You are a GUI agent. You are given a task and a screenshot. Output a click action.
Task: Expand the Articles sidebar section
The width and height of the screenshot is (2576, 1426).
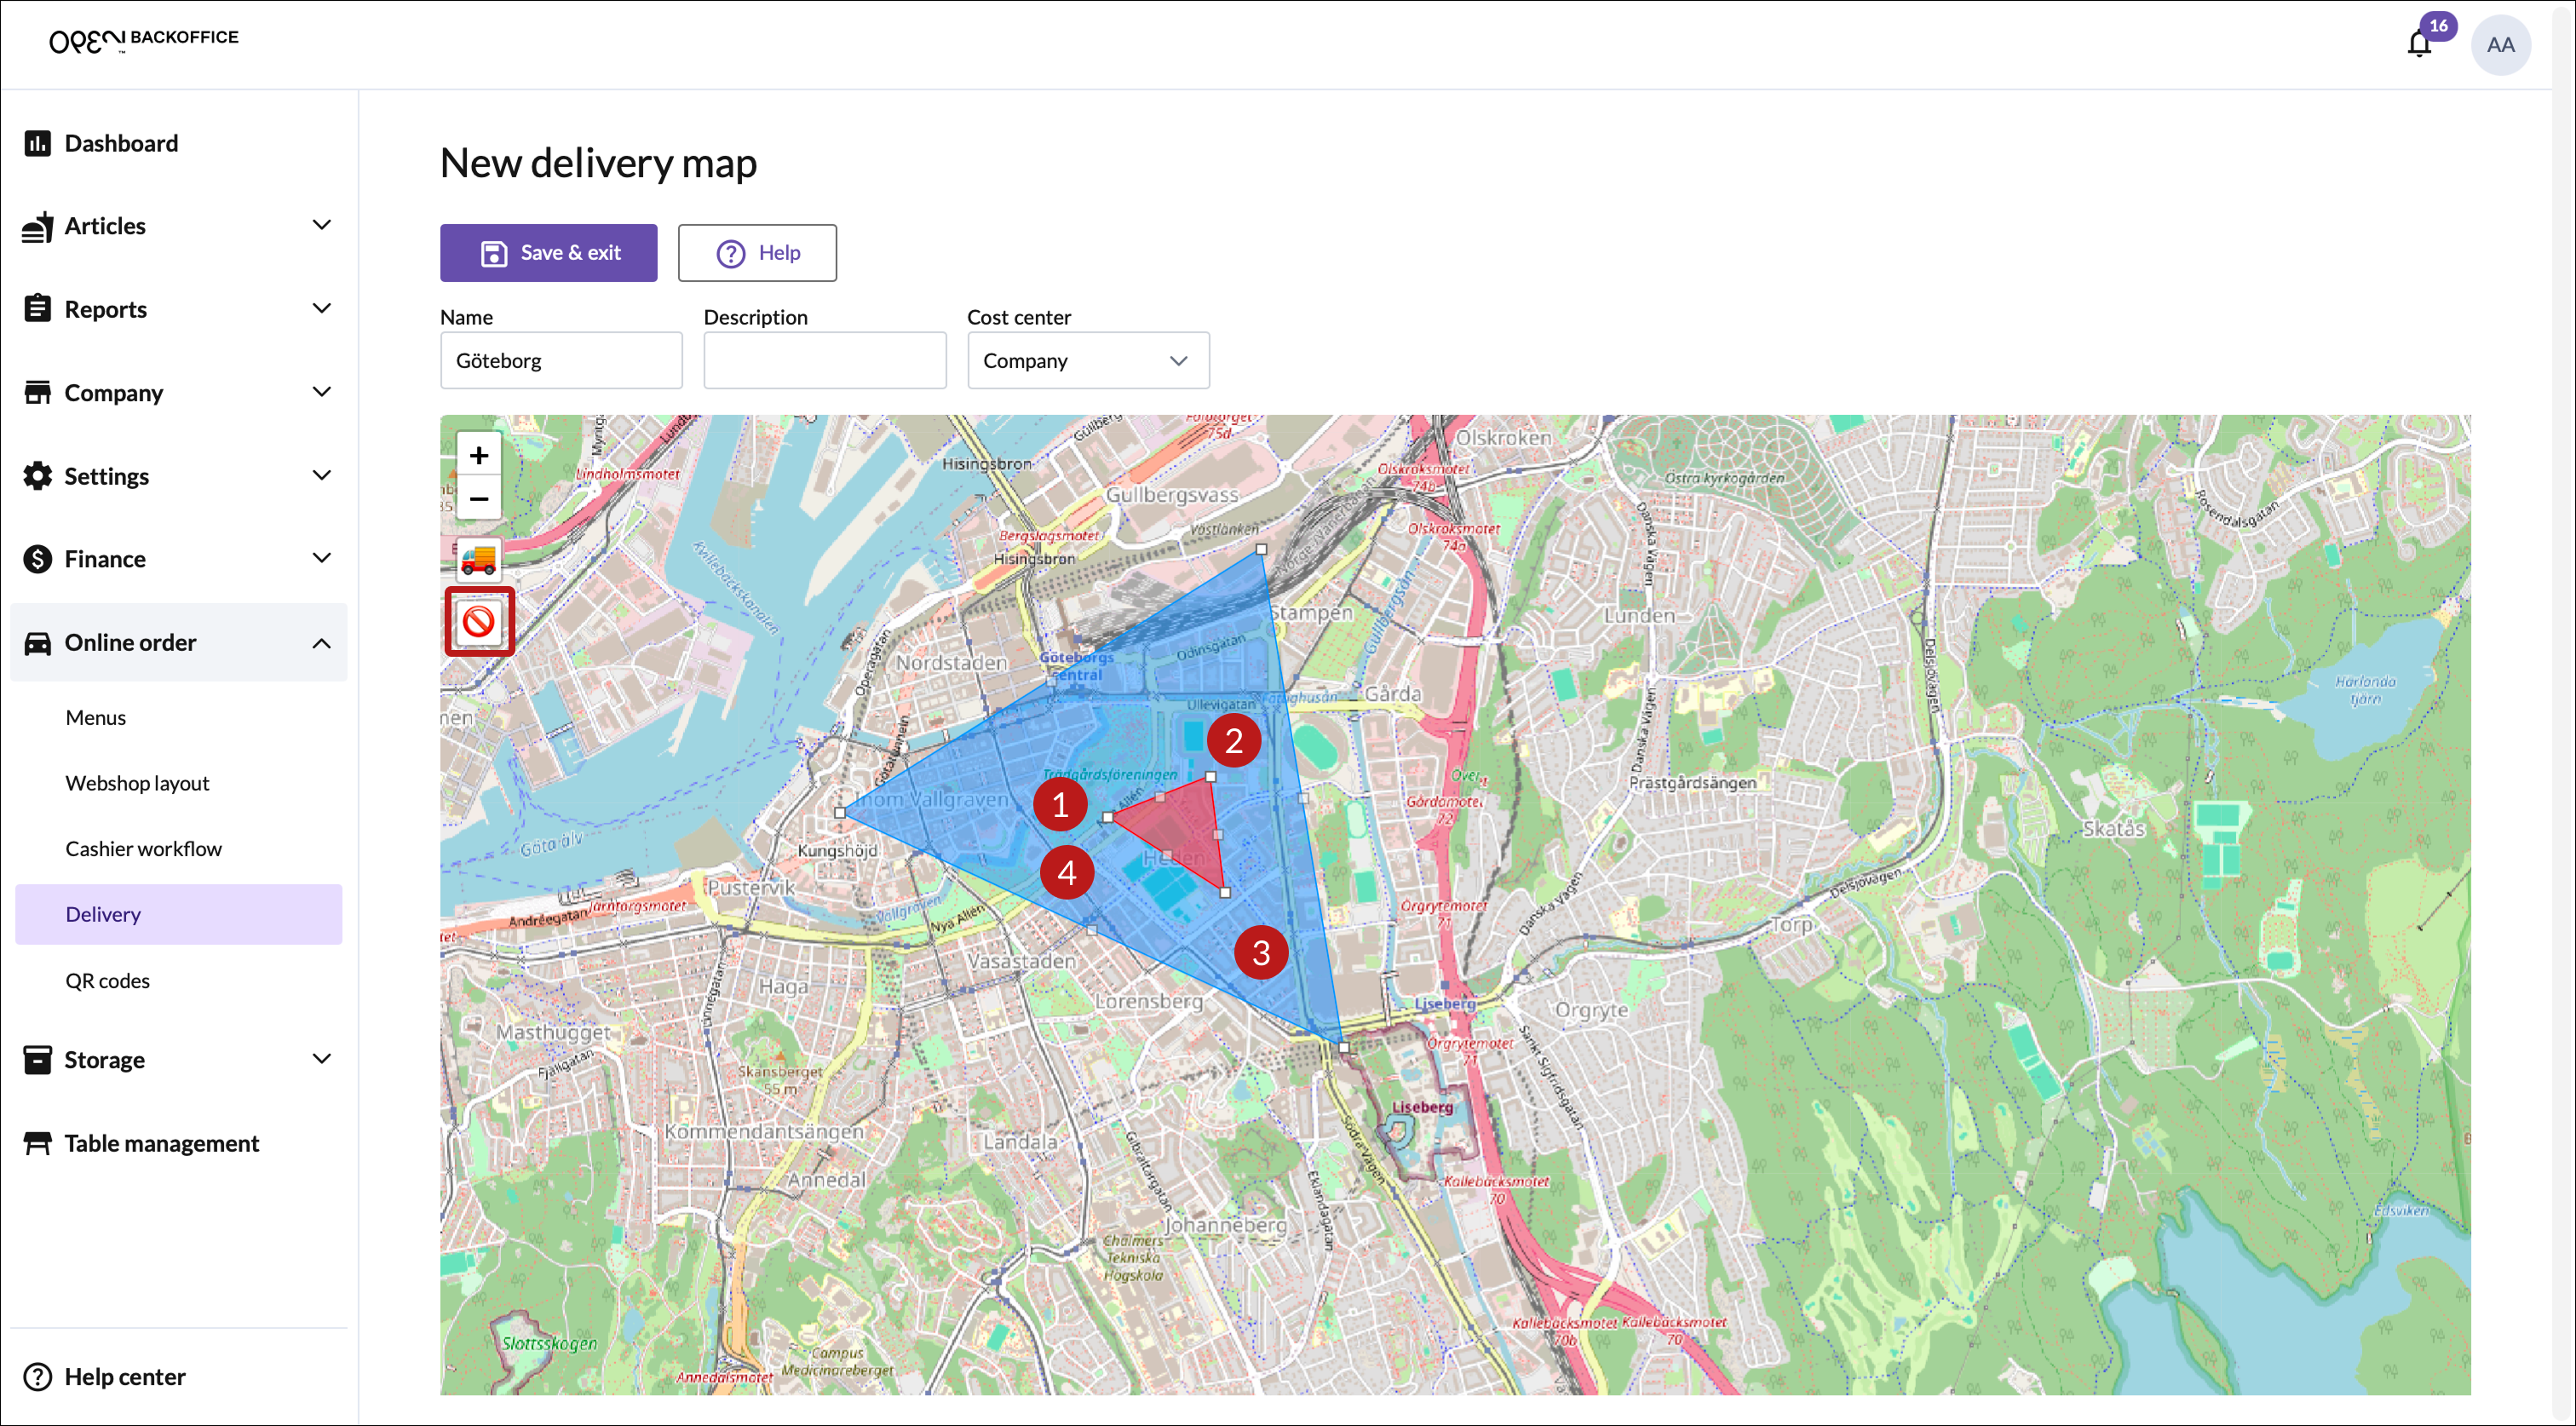[321, 226]
